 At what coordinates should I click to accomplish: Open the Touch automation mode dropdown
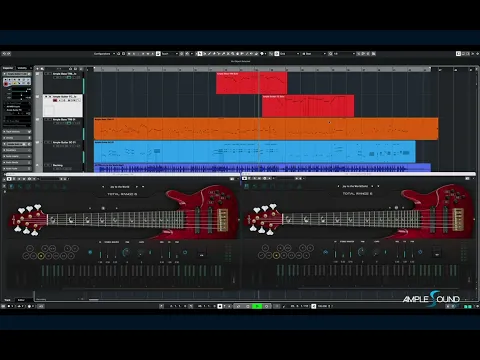[169, 54]
